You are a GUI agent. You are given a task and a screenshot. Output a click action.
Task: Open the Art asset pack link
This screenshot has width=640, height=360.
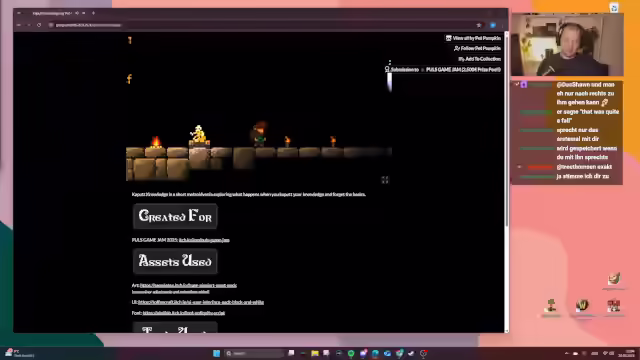tap(188, 285)
